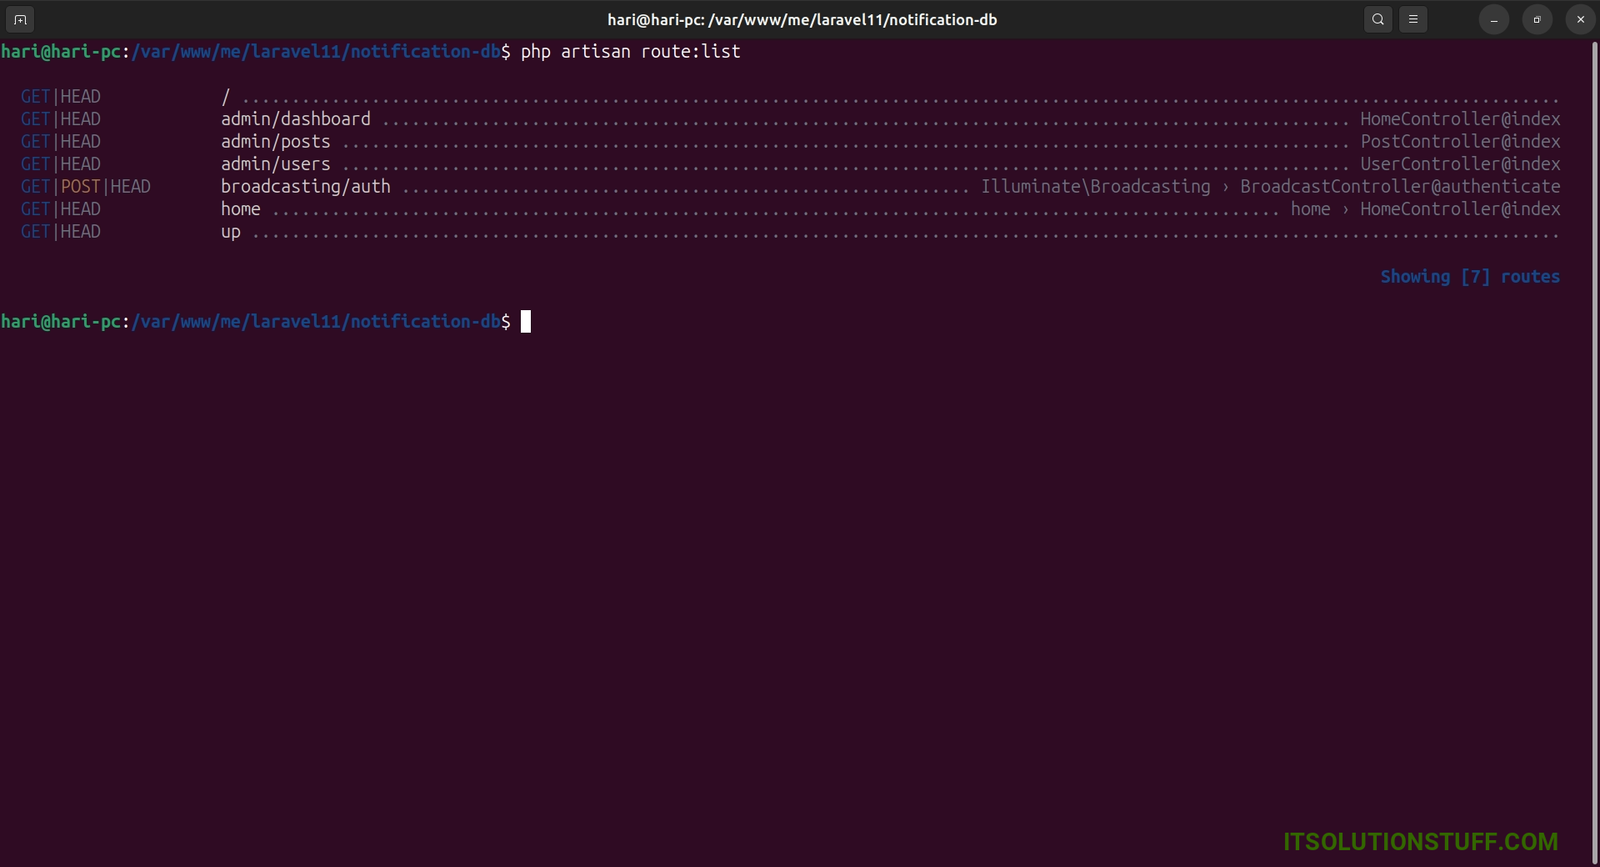Click PostController@index action text
Screen dimensions: 1600x867
(1459, 142)
